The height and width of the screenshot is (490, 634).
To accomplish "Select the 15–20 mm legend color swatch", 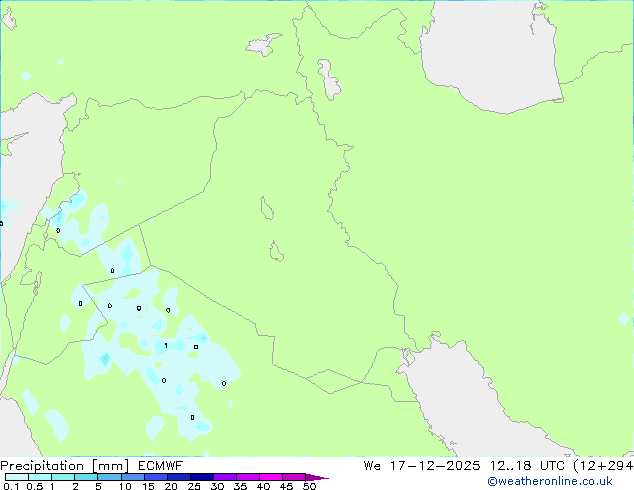I will (155, 477).
